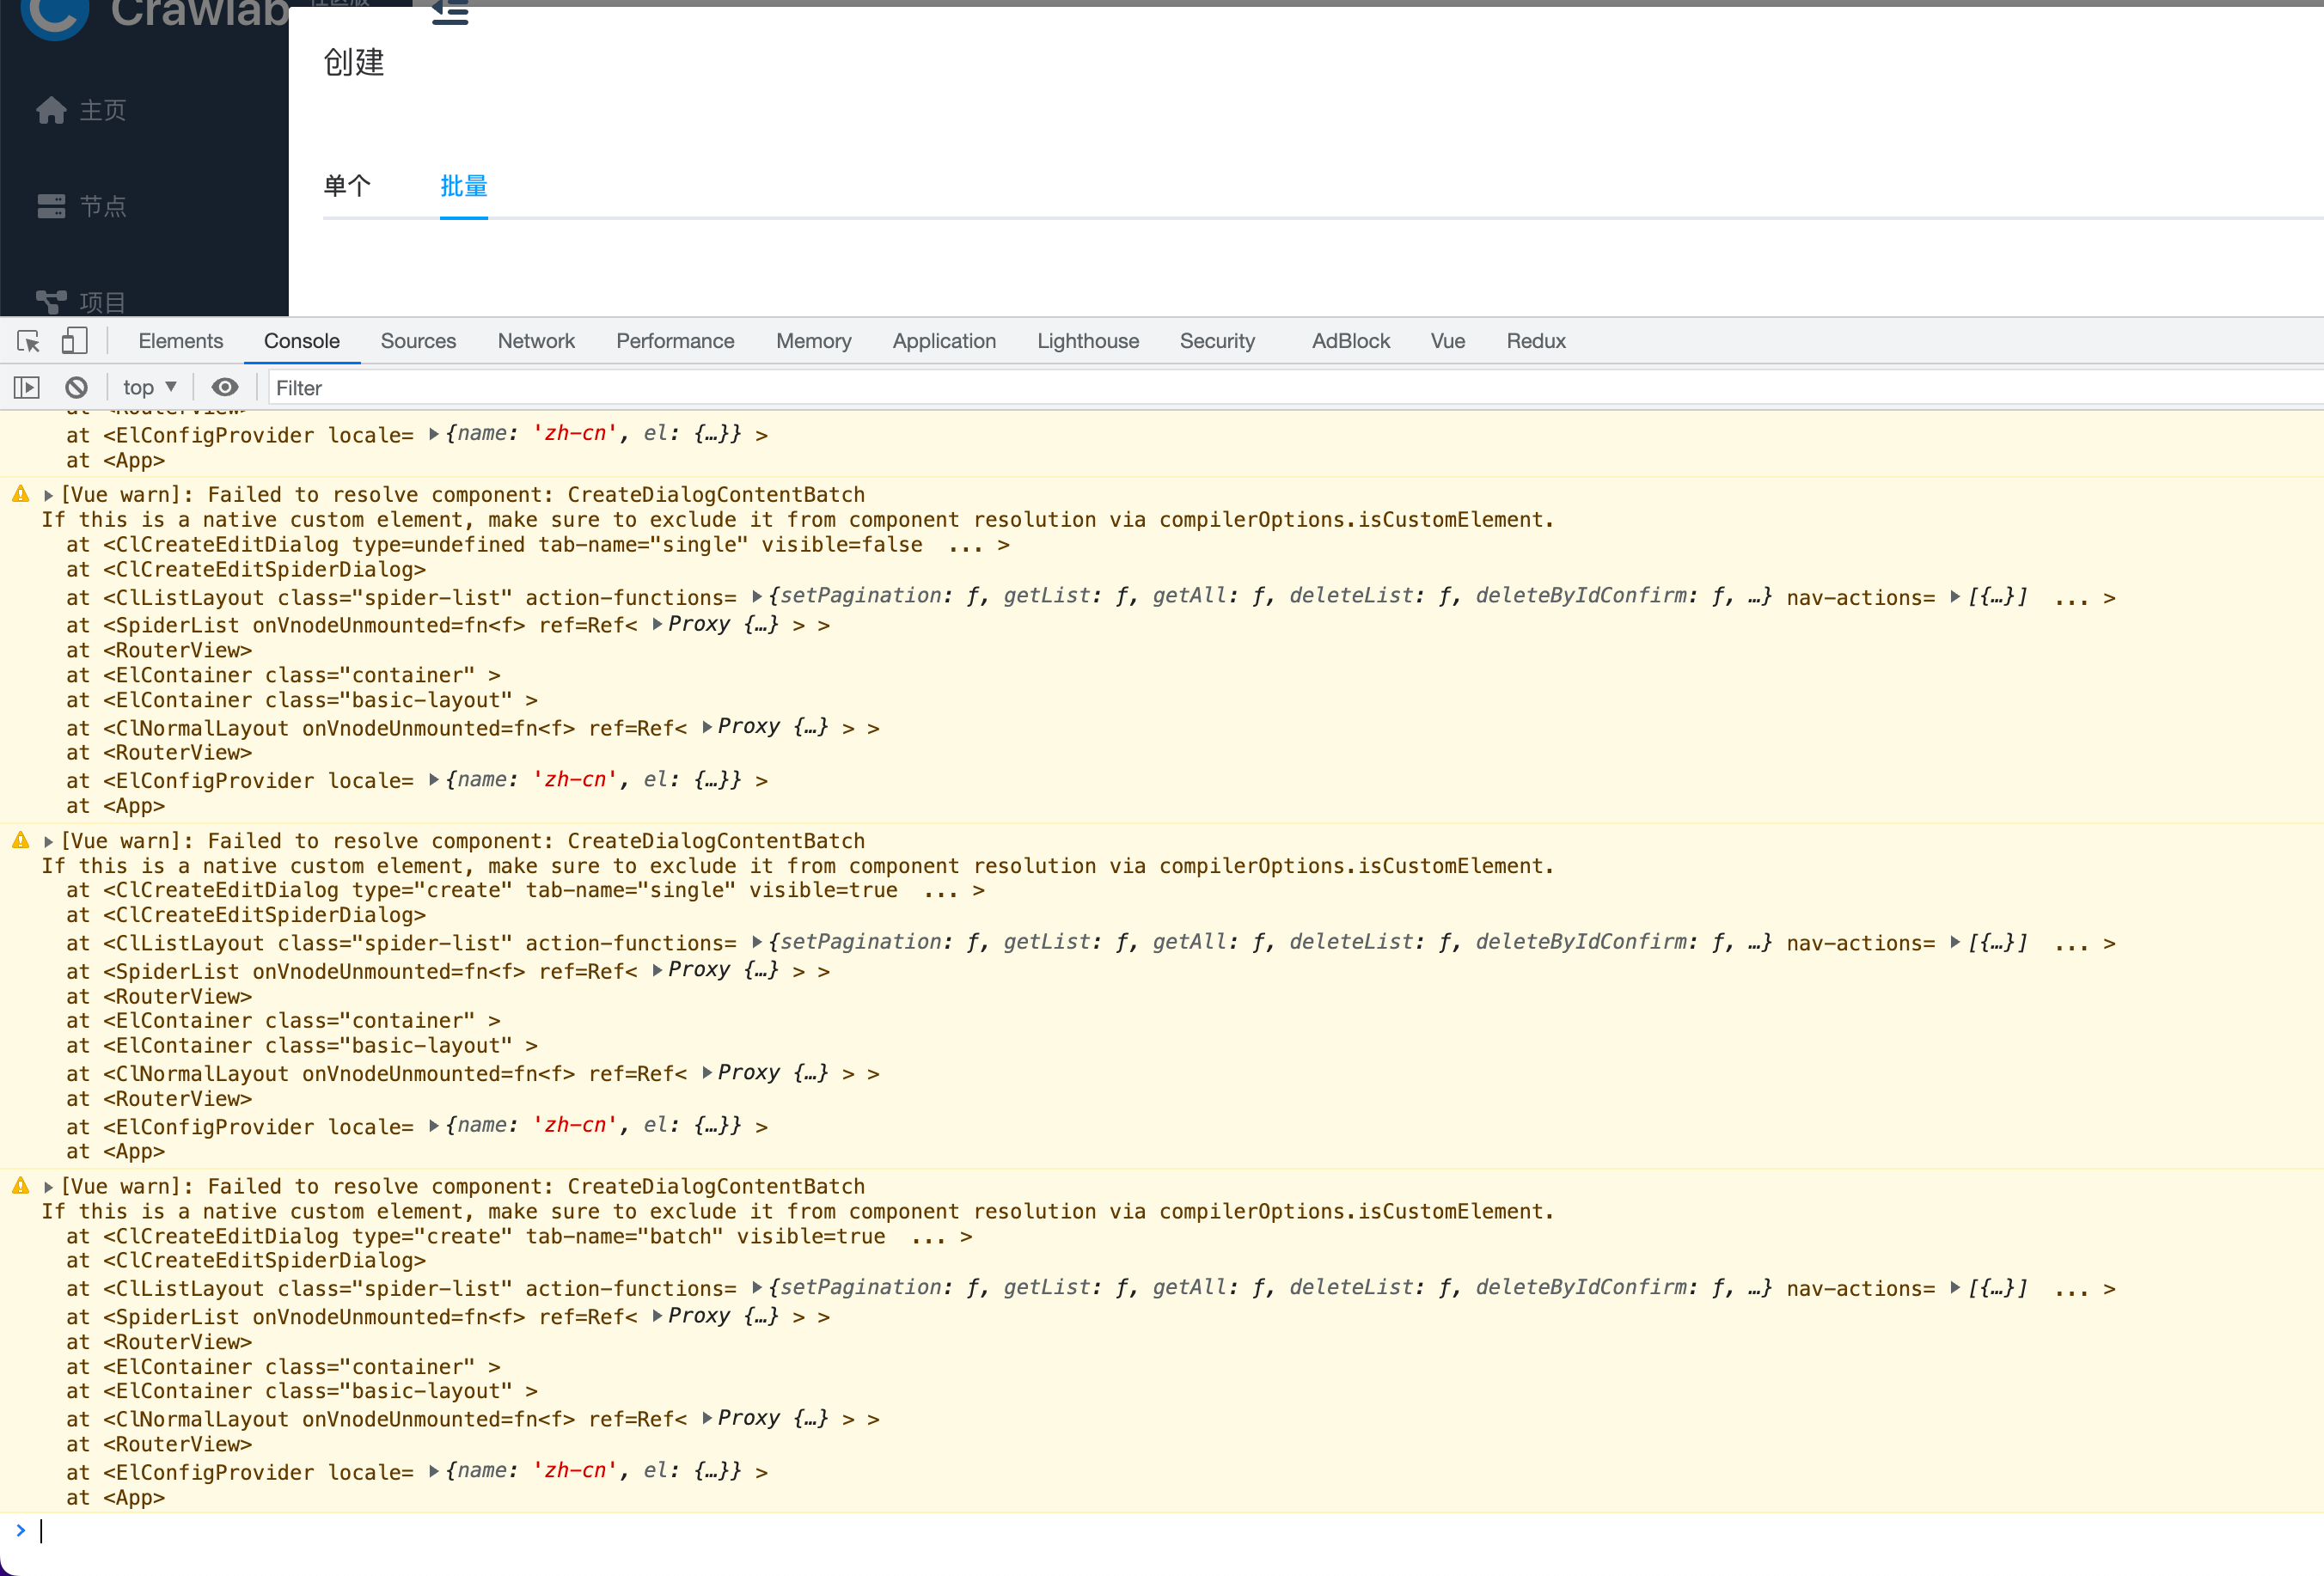Expand first CreateDialogContentBatch Vue warning
Viewport: 2324px width, 1576px height.
(48, 495)
